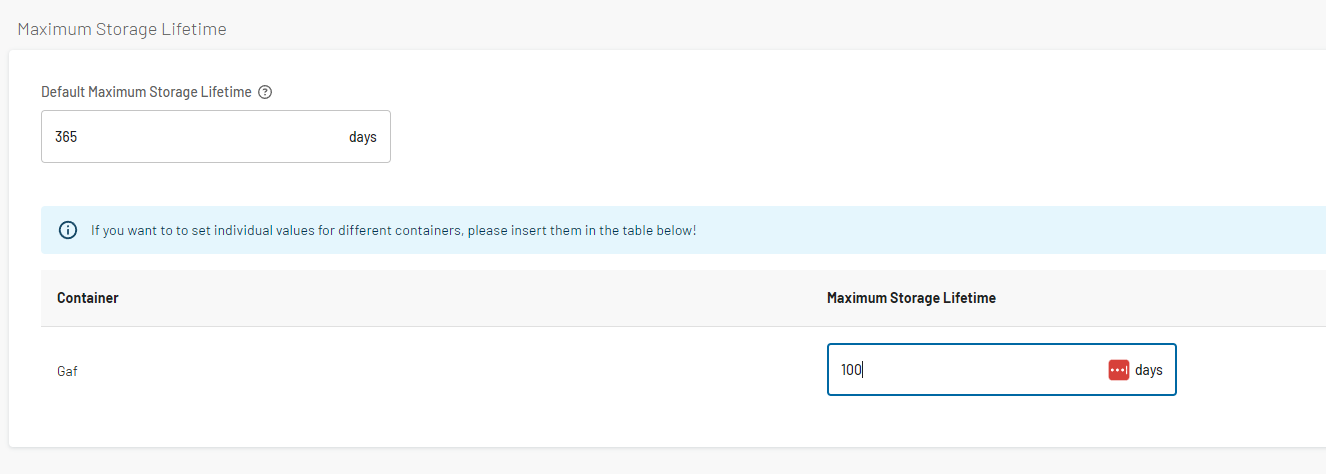This screenshot has height=474, width=1326.
Task: Click the individual values hint text in banner
Action: click(x=393, y=230)
